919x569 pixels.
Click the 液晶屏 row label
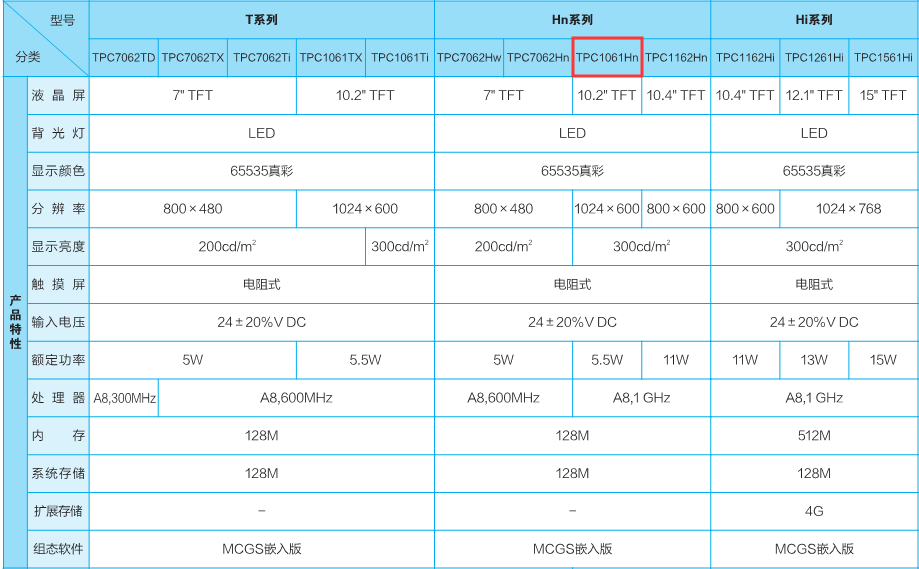(58, 95)
